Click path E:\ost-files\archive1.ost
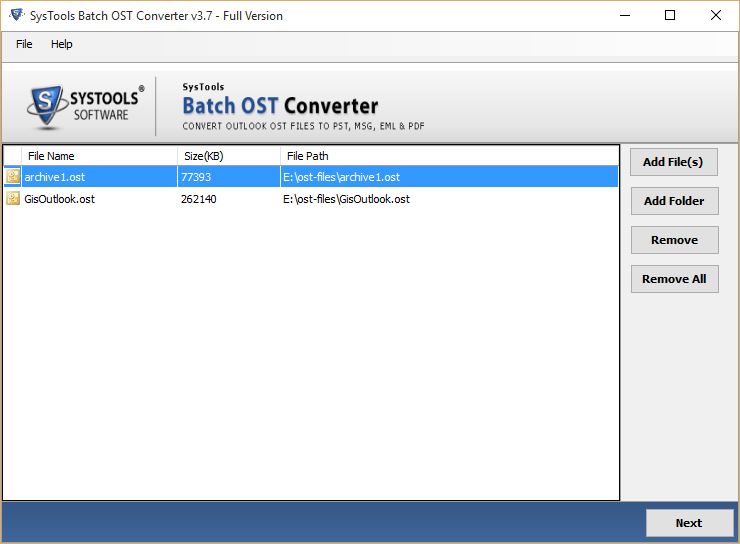Image resolution: width=740 pixels, height=544 pixels. pyautogui.click(x=342, y=177)
